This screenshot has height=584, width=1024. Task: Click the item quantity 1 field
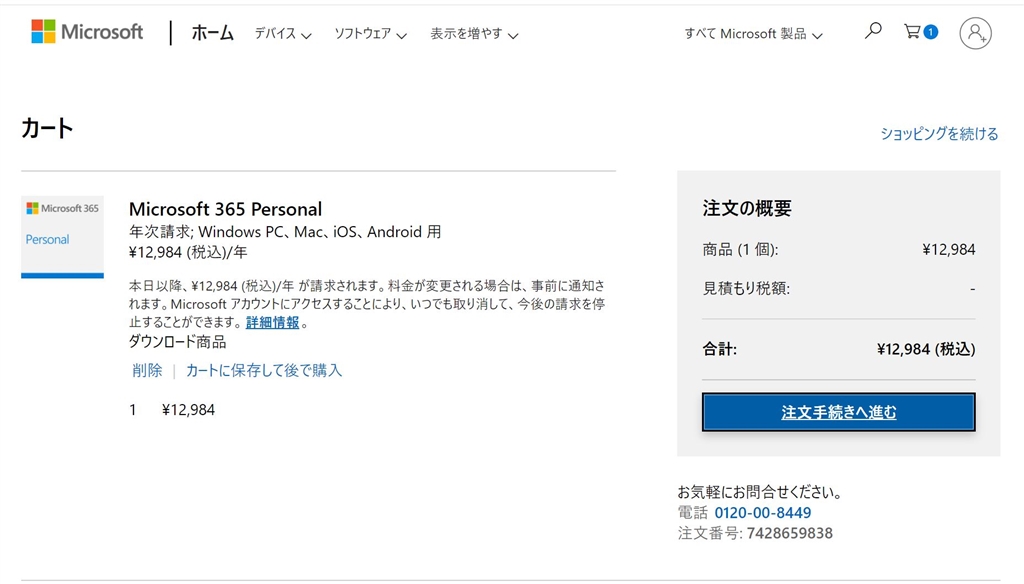133,410
